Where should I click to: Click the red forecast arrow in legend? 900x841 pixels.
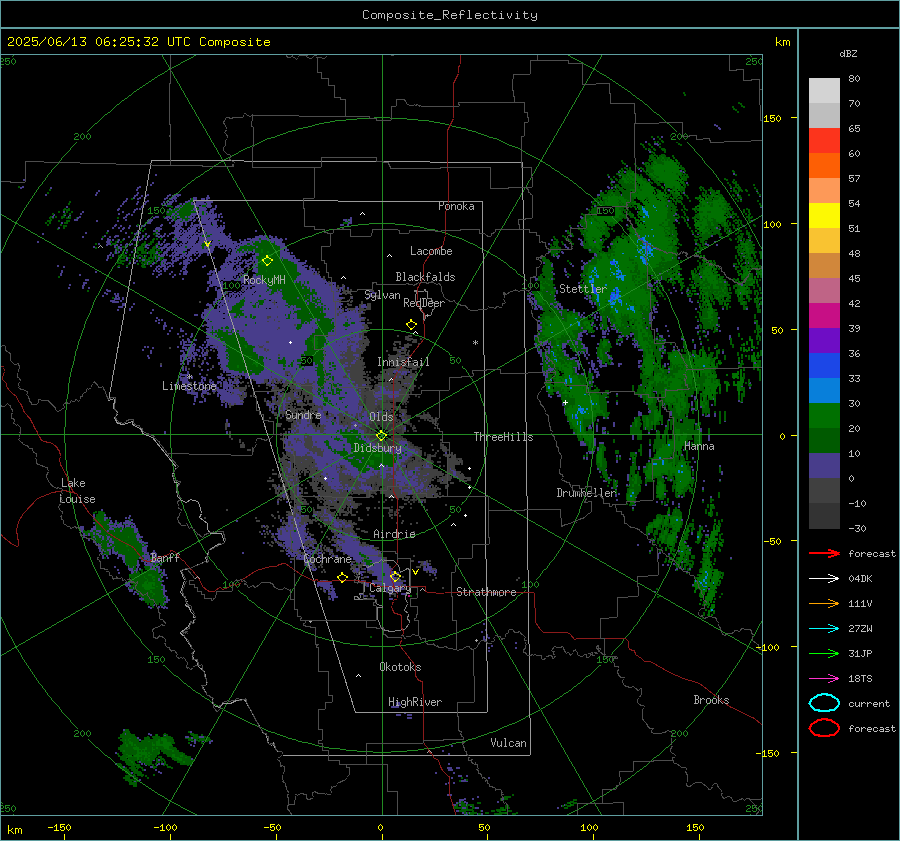[x=824, y=553]
